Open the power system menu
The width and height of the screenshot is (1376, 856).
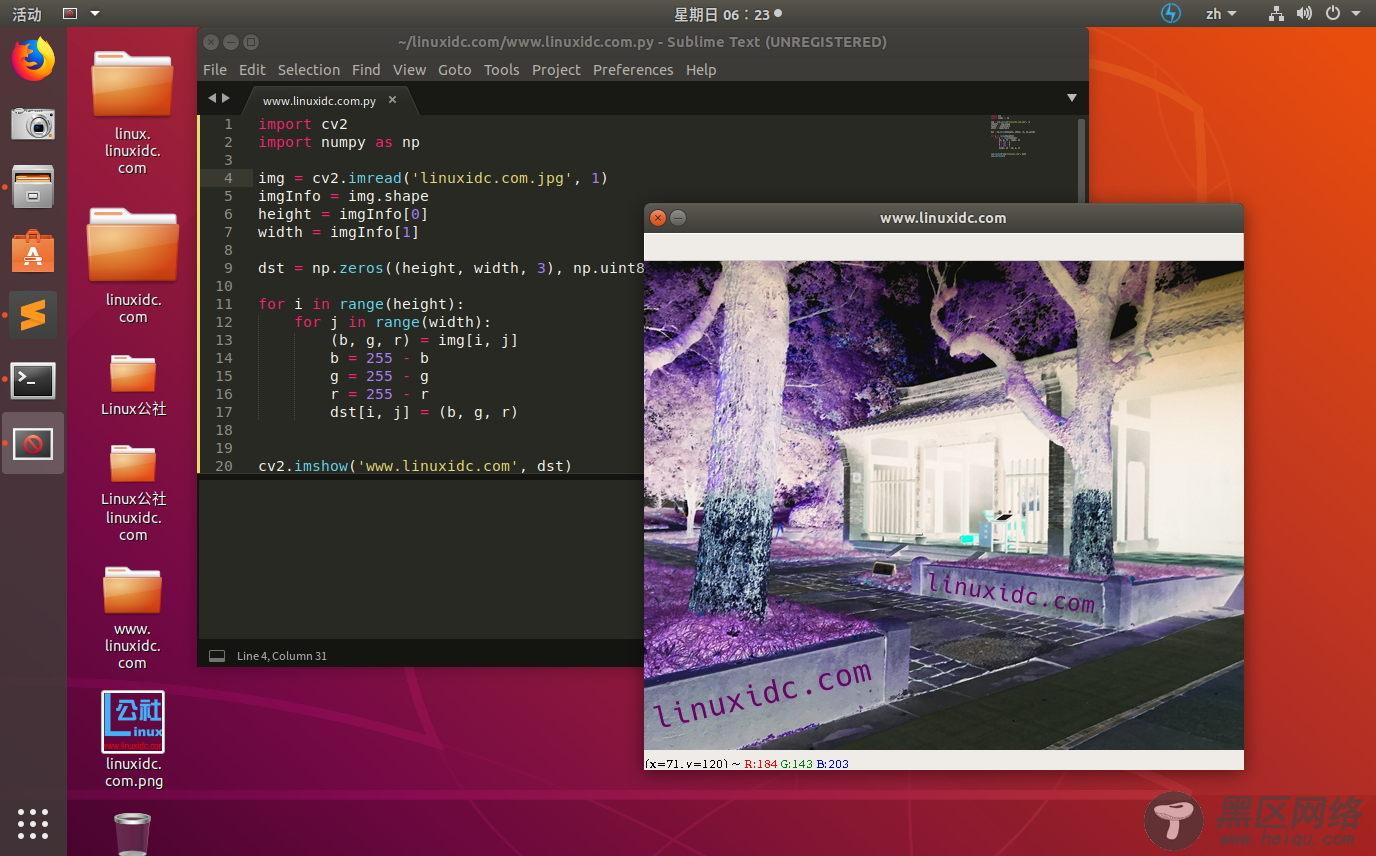(x=1343, y=14)
